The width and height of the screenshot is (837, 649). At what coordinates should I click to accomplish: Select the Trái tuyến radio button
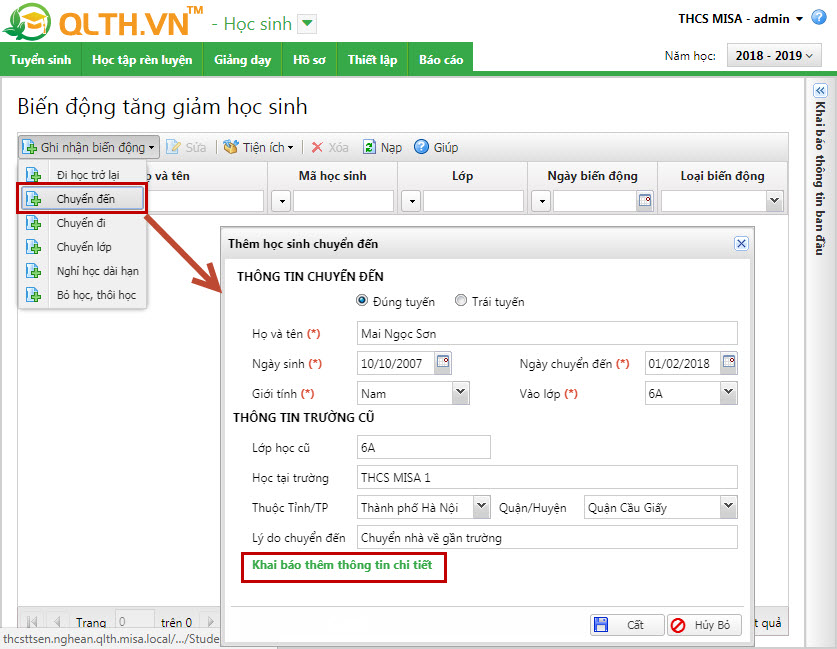tap(460, 300)
